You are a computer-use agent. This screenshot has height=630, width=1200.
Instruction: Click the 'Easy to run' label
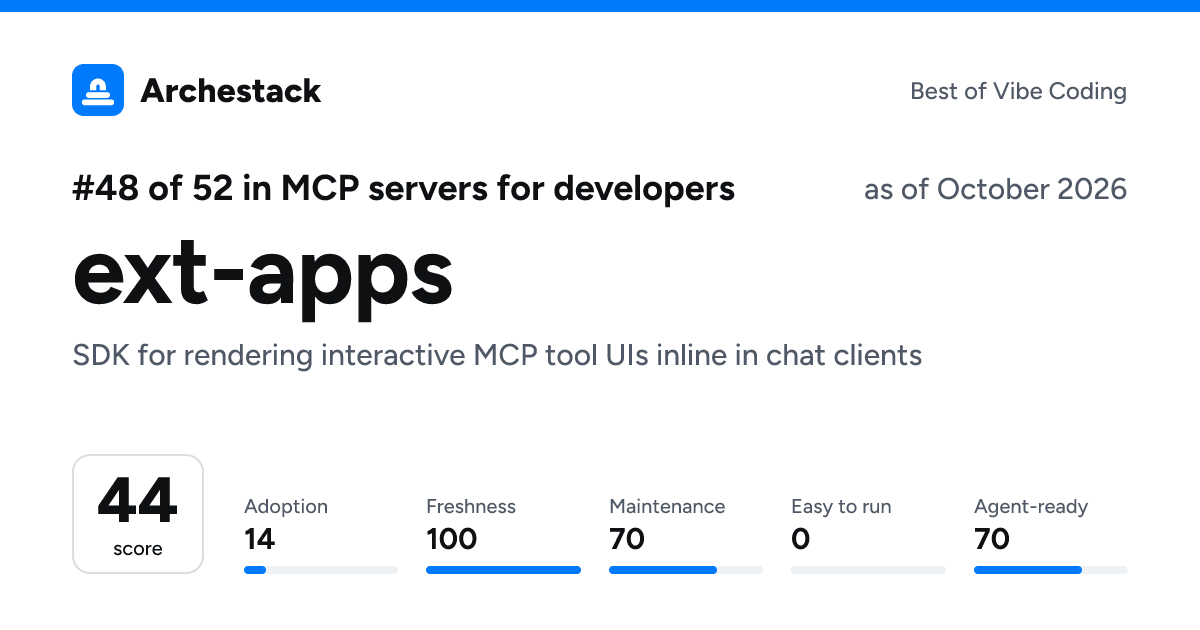click(x=841, y=507)
